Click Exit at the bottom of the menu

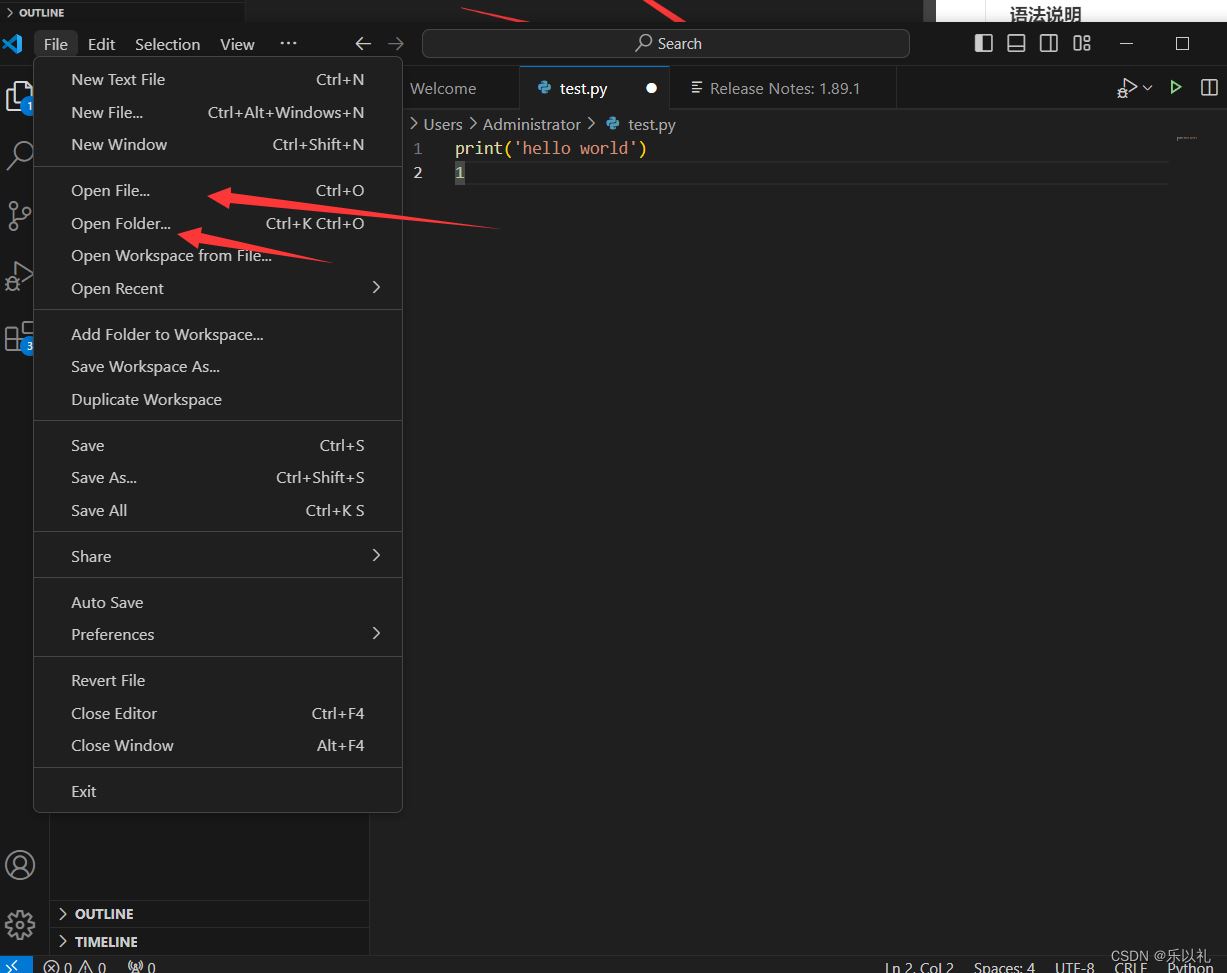83,791
